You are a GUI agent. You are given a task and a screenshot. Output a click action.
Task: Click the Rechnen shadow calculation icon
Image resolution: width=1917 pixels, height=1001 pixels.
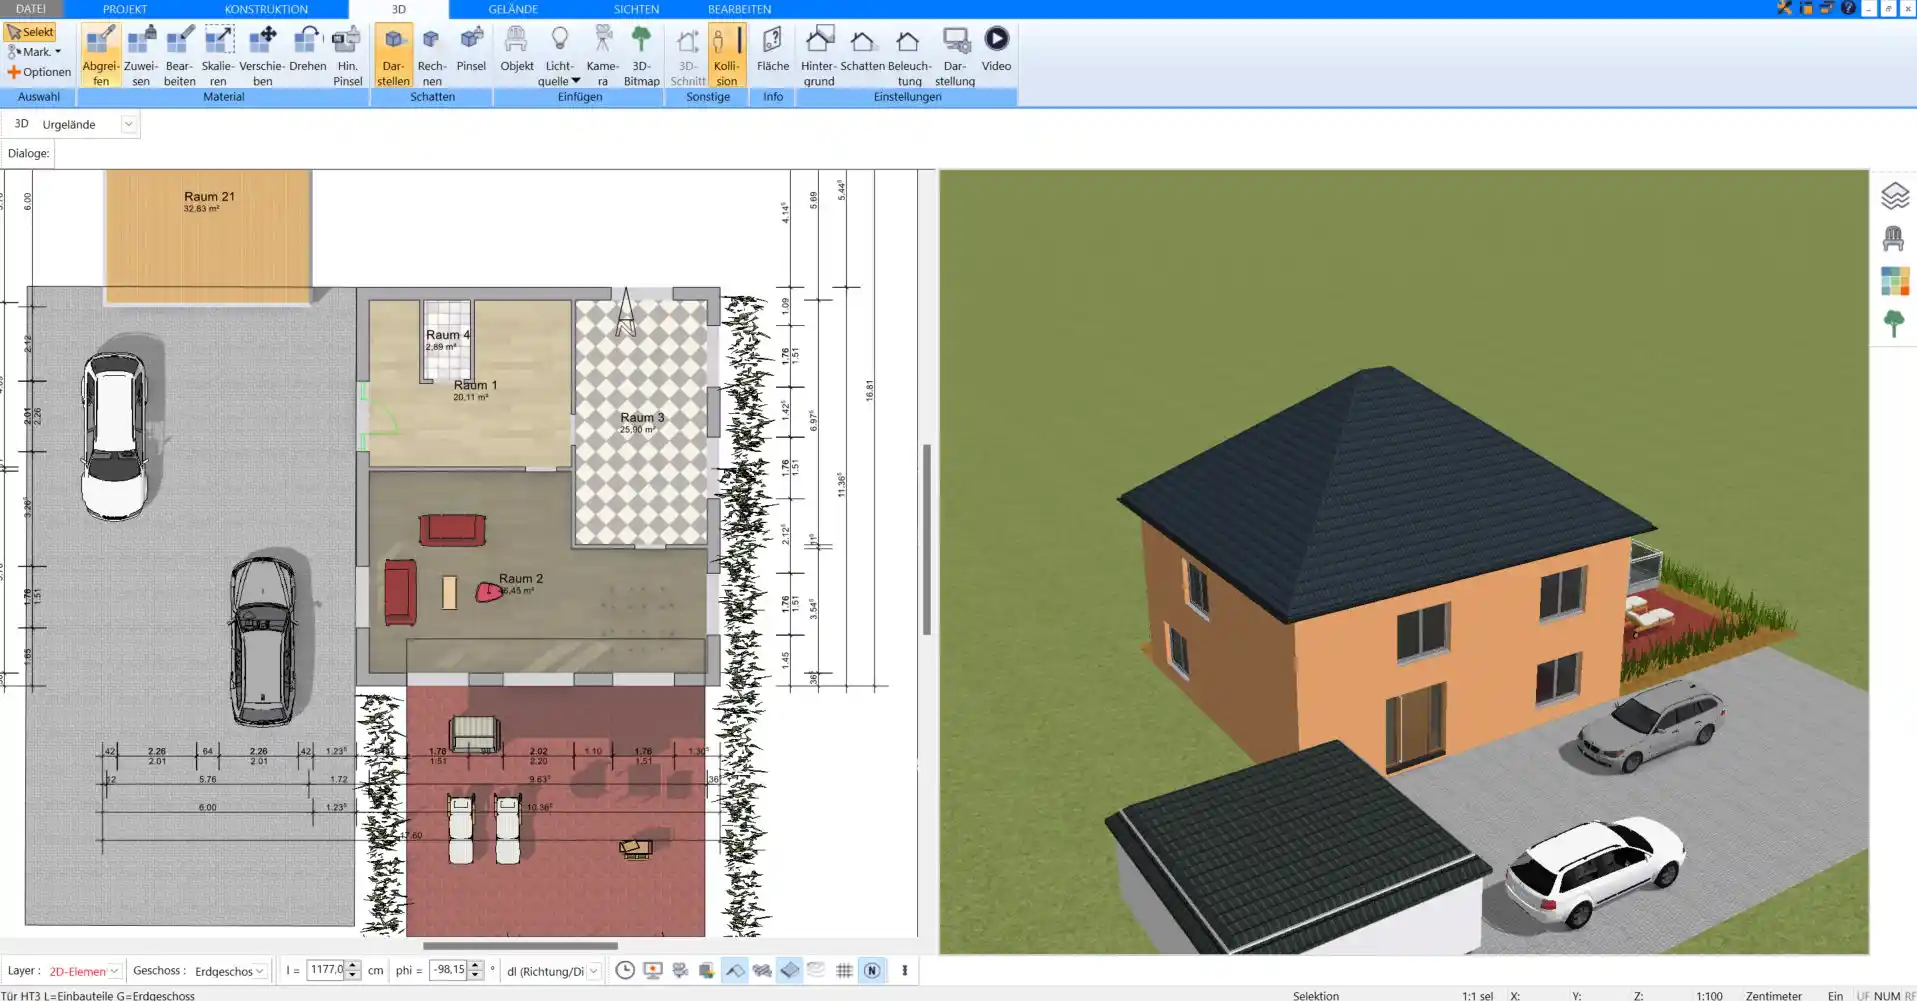431,56
